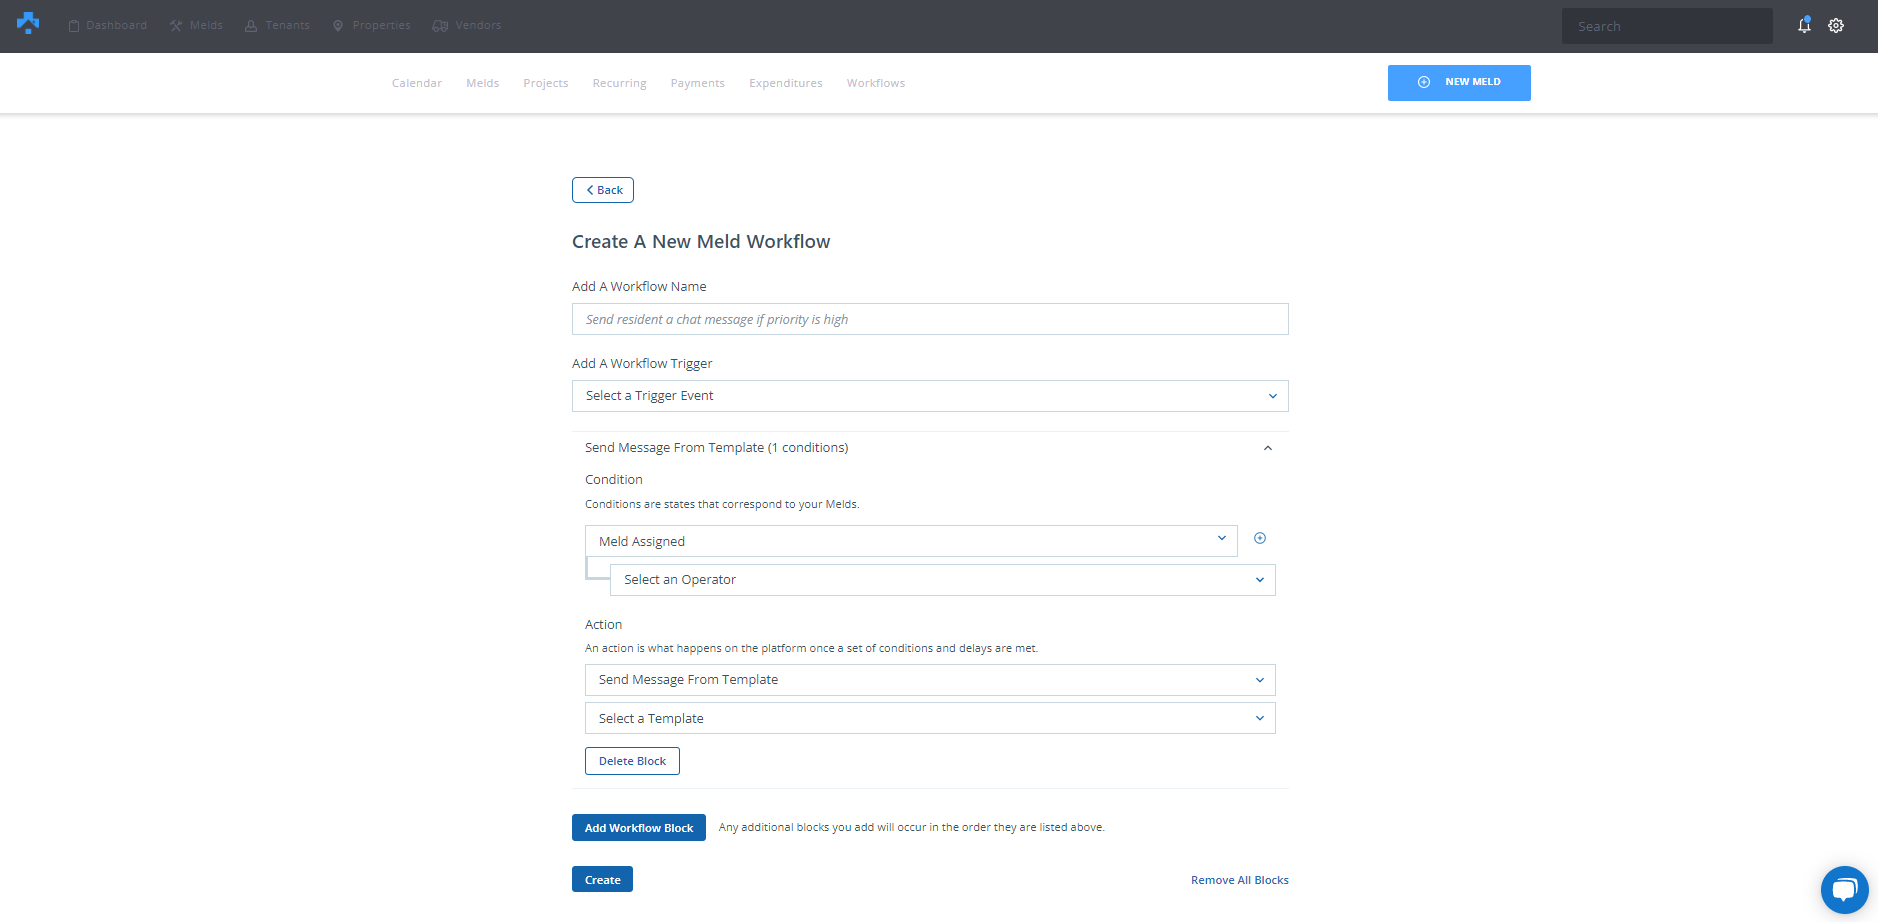The image size is (1878, 922).
Task: Collapse the Send Message From Template block
Action: coord(1267,448)
